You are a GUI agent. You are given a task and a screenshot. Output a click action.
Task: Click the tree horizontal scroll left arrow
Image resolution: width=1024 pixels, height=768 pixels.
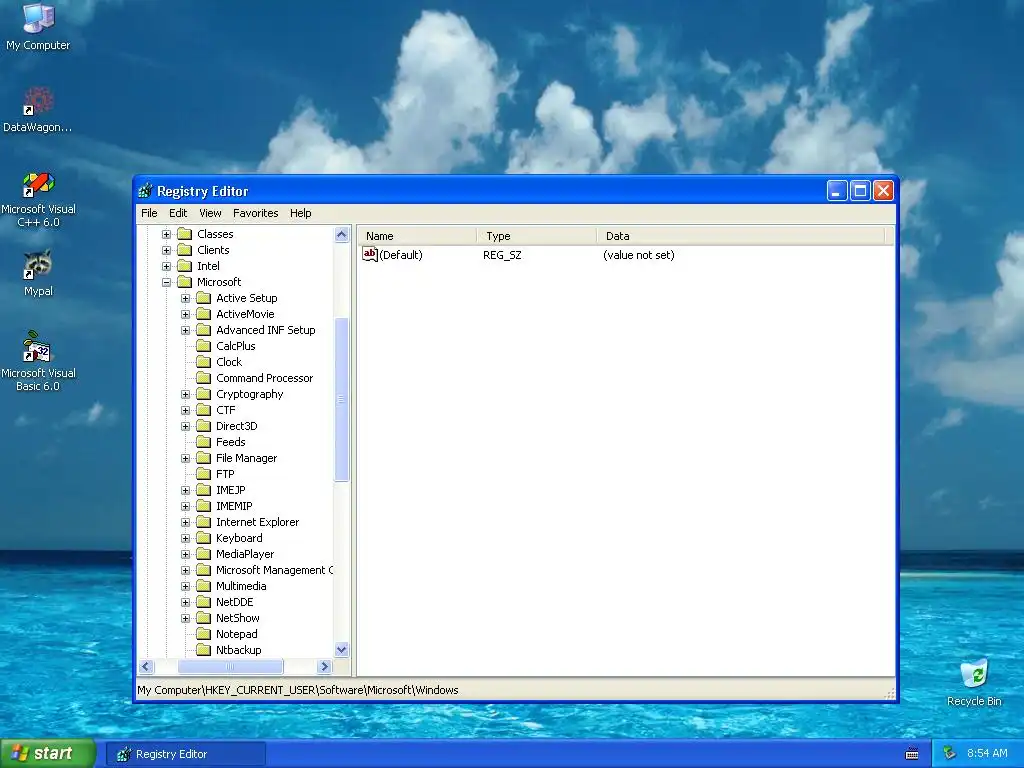[146, 667]
